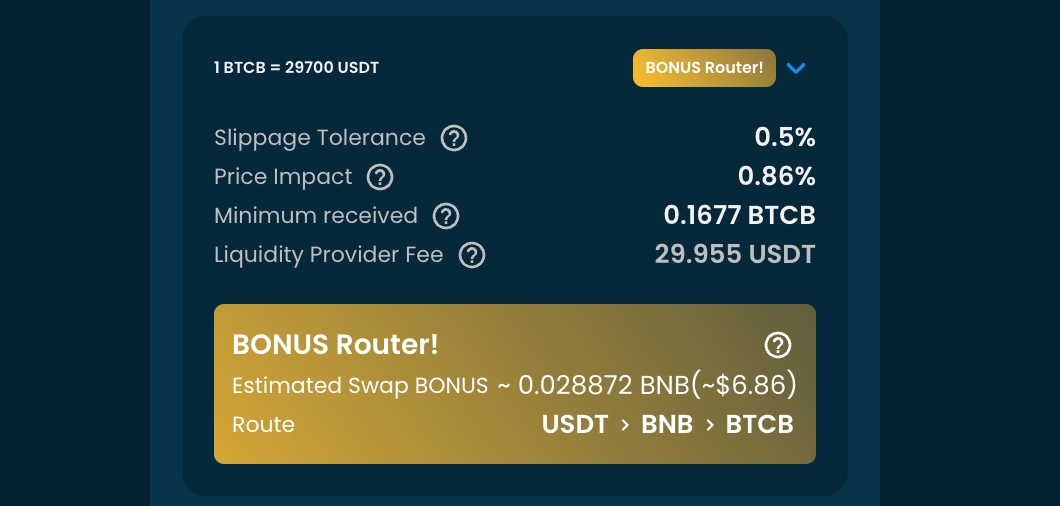Click the Liquidity Provider Fee label
1060x506 pixels.
coord(329,255)
